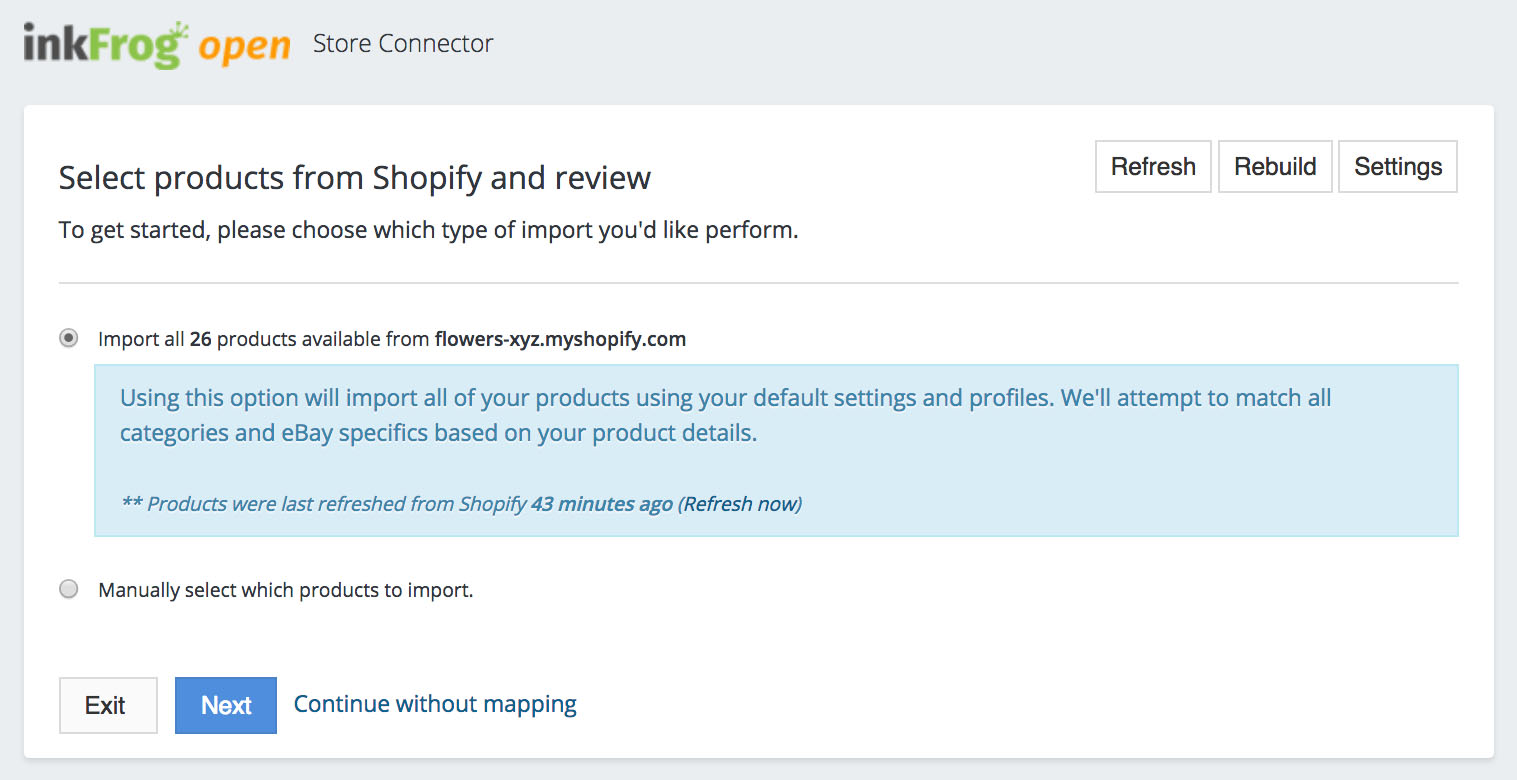Click the blue info box description text

[x=725, y=416]
